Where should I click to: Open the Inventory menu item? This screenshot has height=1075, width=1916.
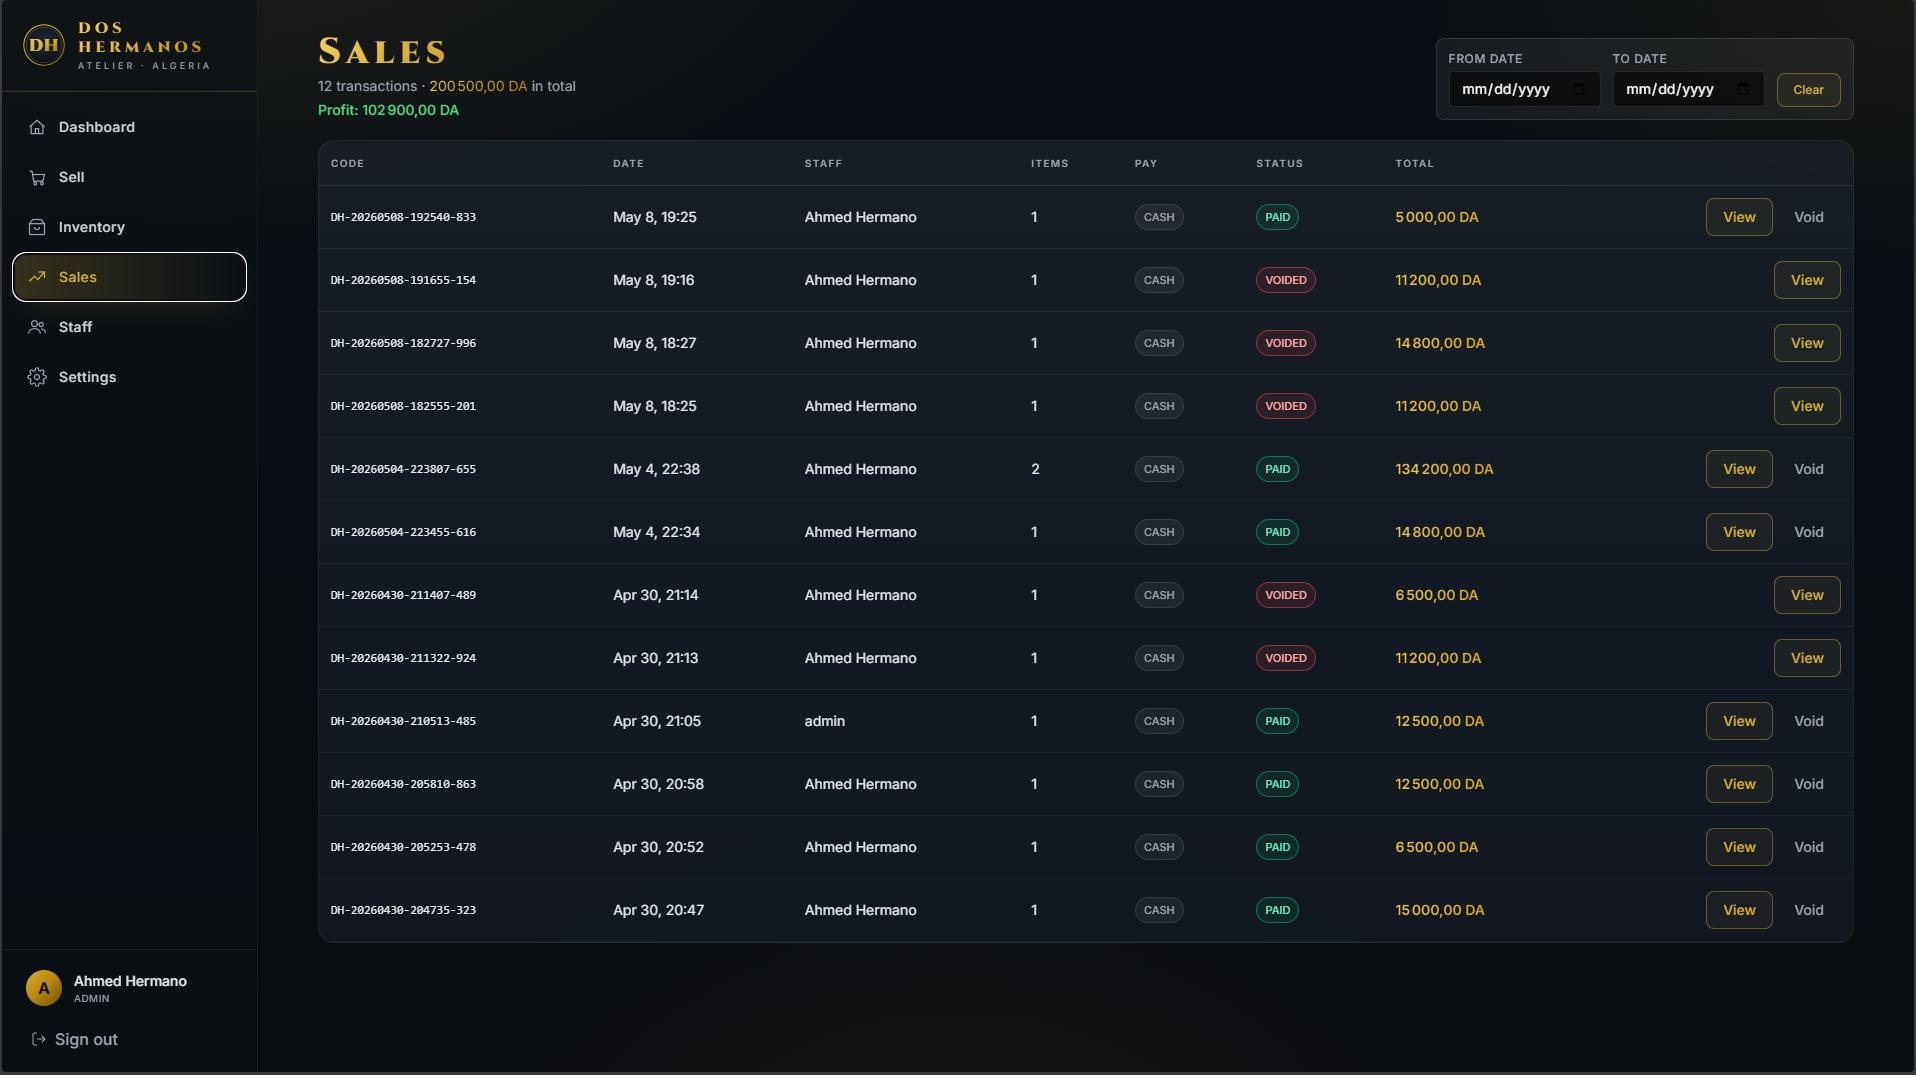[x=129, y=227]
